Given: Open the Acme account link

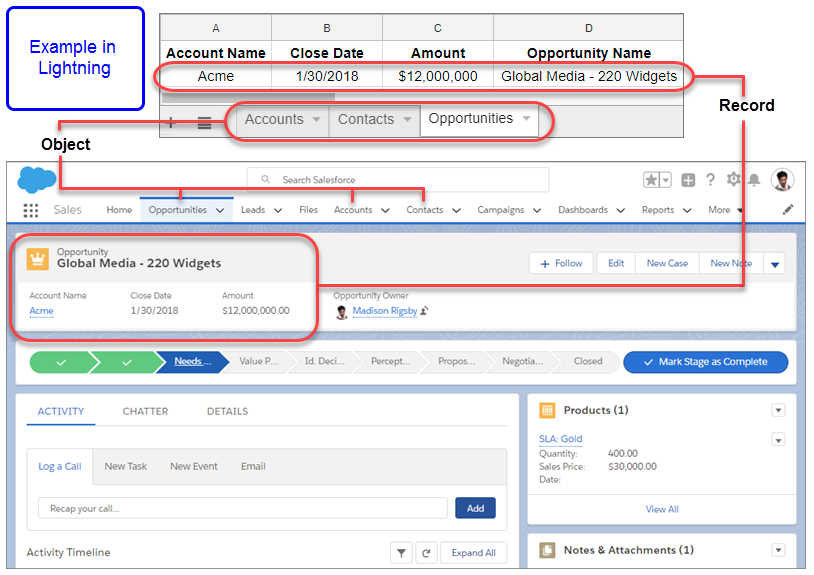Looking at the screenshot, I should click(x=41, y=311).
